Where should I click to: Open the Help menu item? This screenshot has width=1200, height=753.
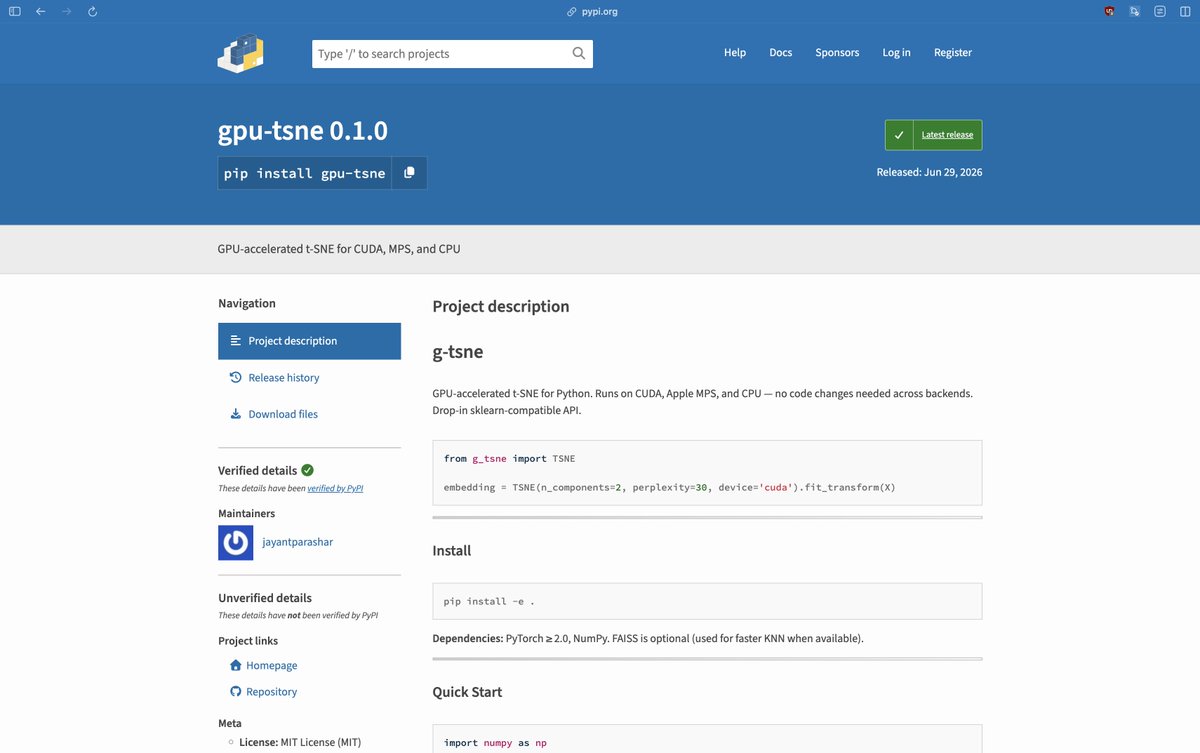(735, 53)
